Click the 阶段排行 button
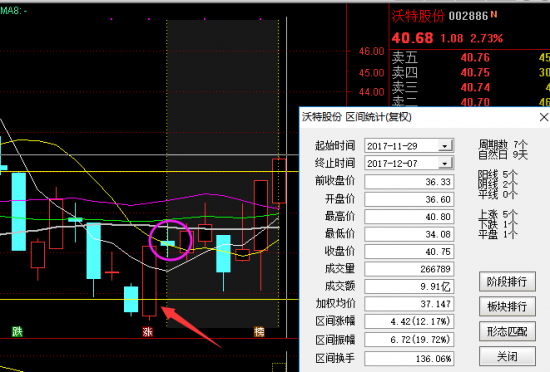The image size is (550, 372). [x=507, y=281]
